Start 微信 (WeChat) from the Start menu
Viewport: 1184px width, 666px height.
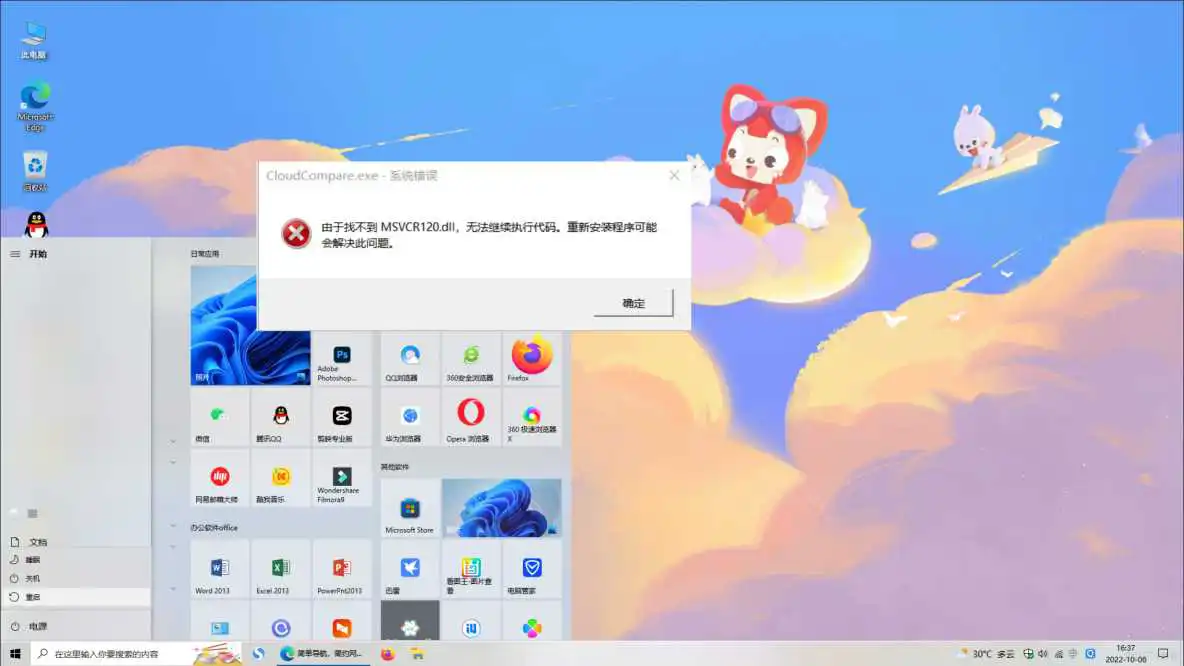[x=219, y=418]
